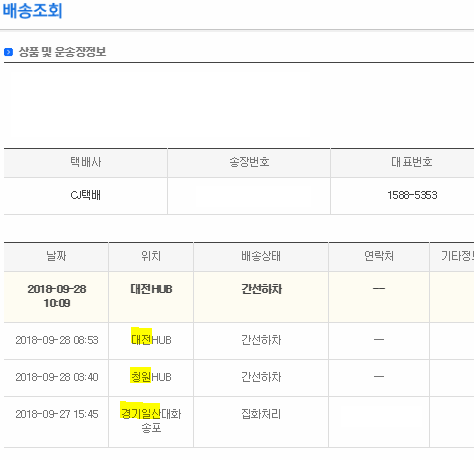Click the empty 송장번호 value cell
The image size is (474, 460).
click(249, 196)
